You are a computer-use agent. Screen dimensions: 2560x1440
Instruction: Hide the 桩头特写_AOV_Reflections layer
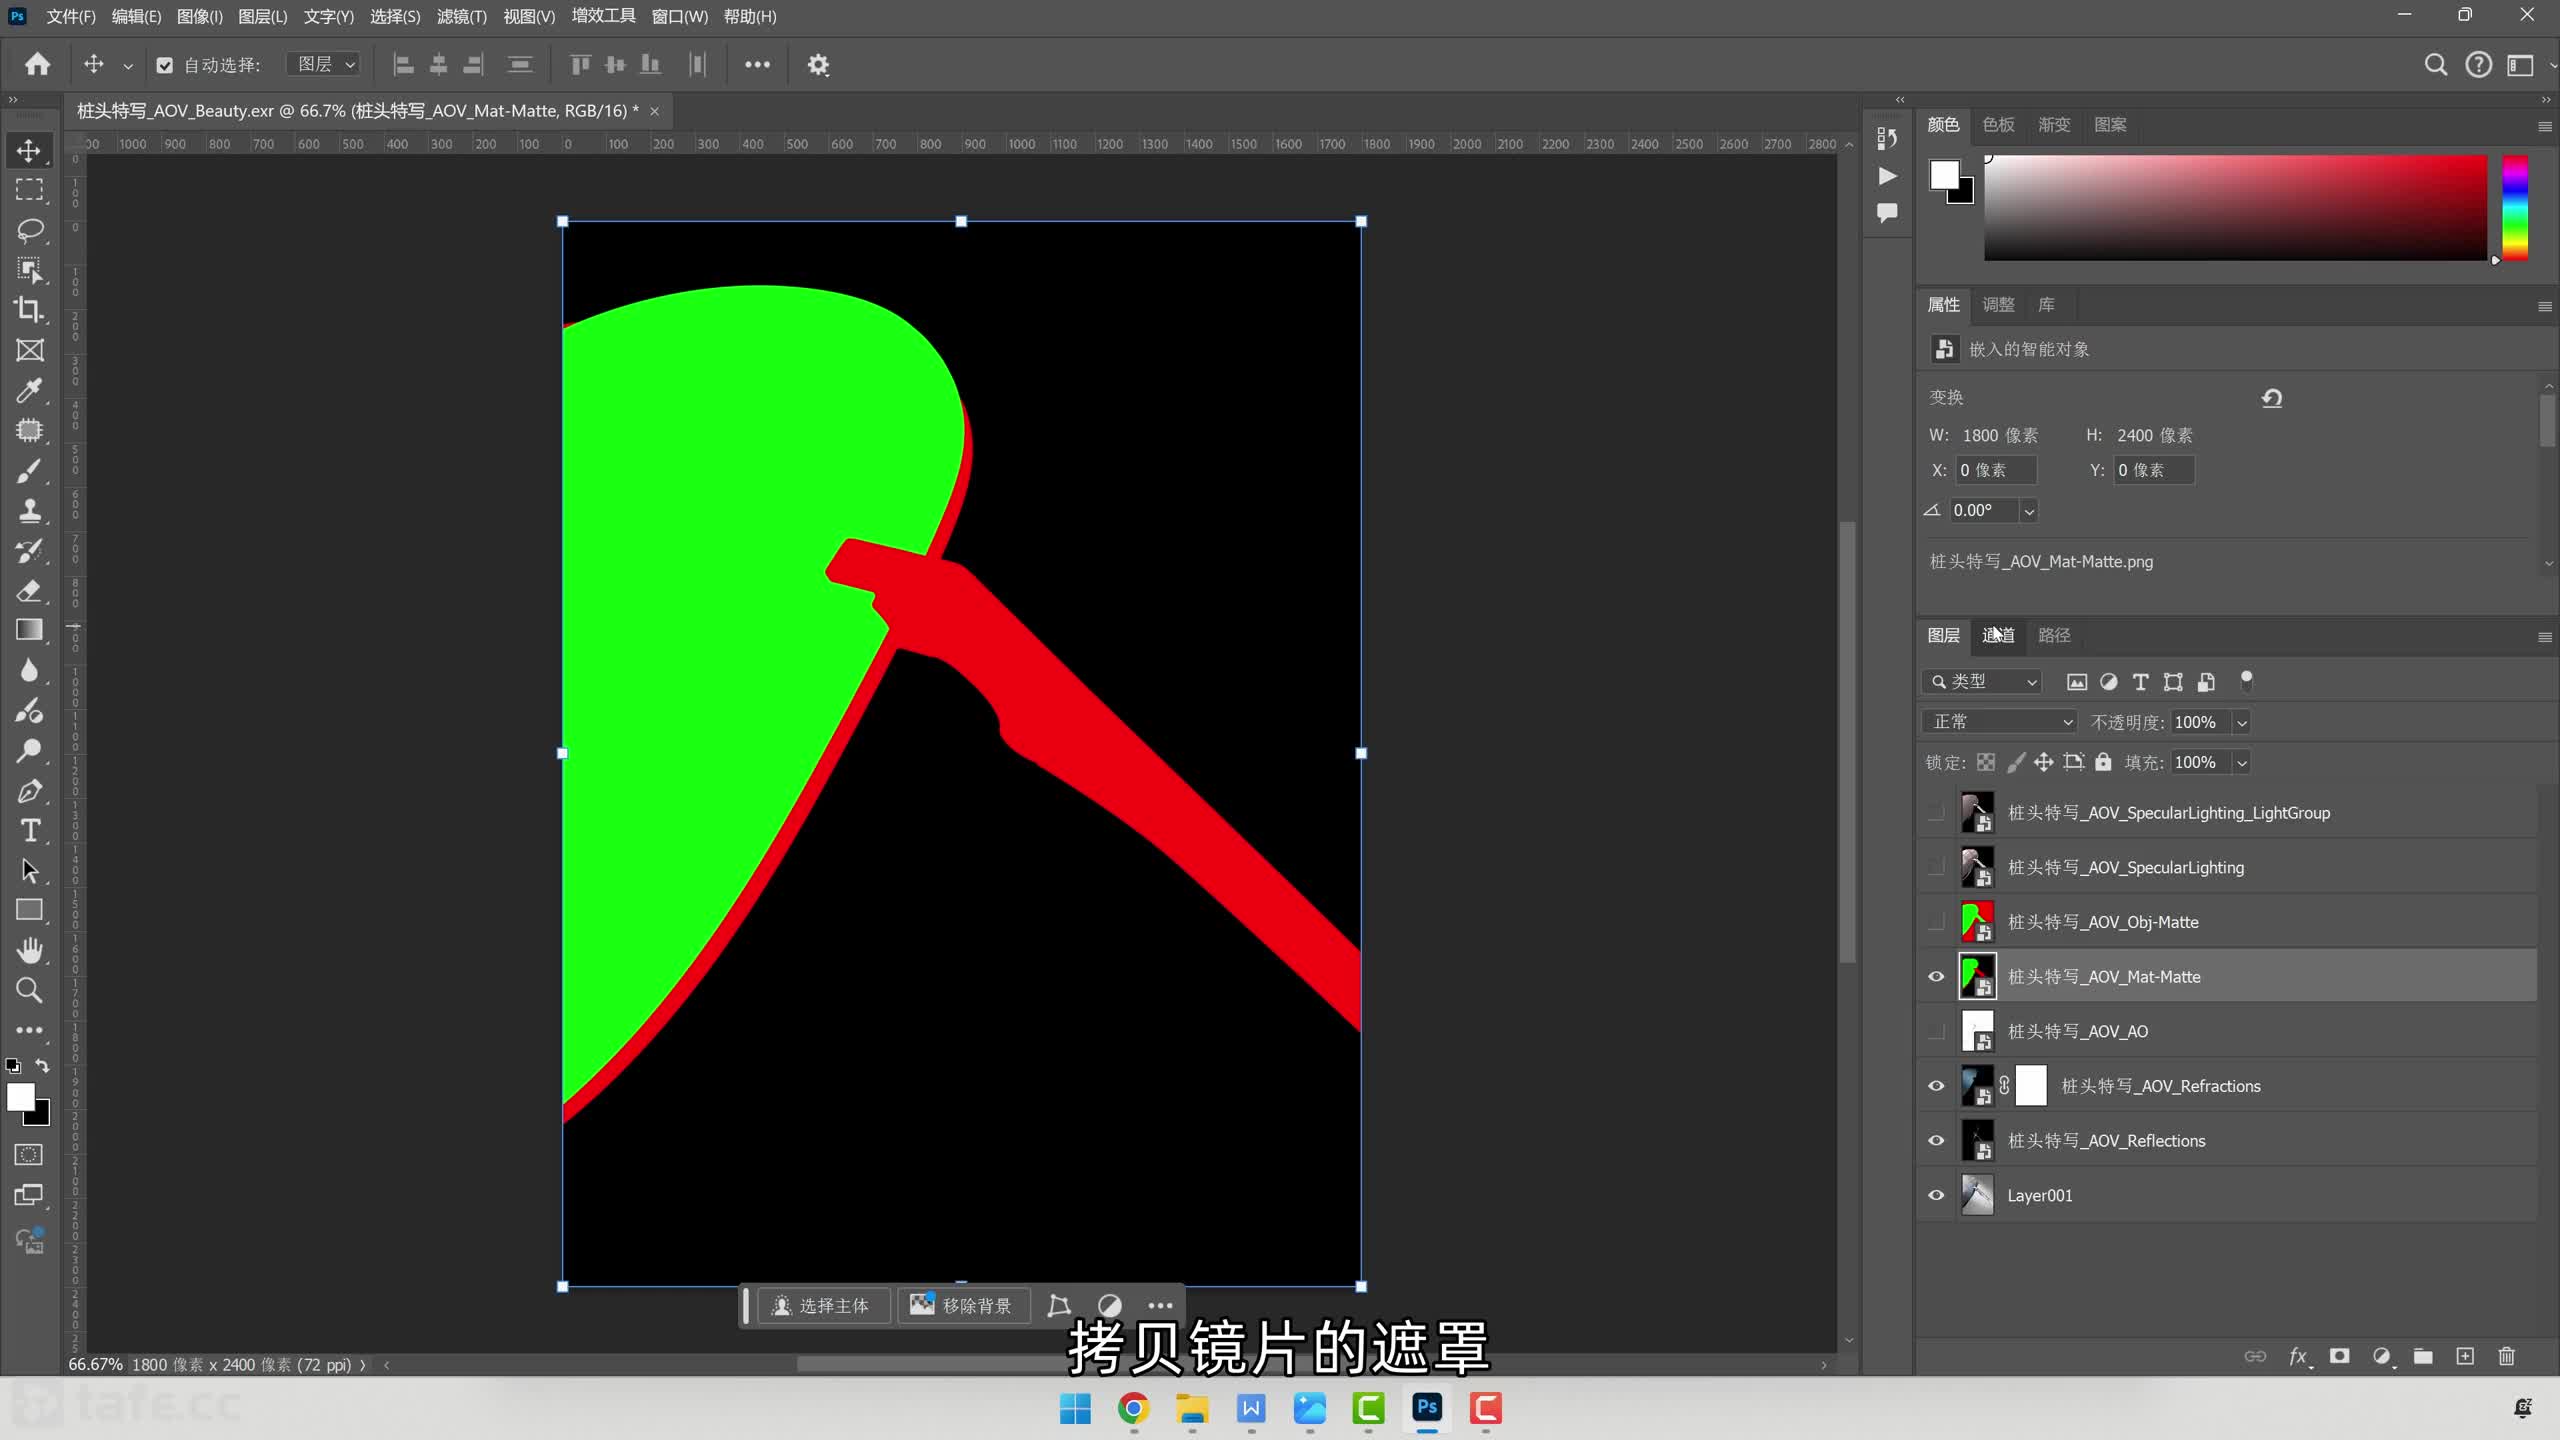point(1936,1141)
